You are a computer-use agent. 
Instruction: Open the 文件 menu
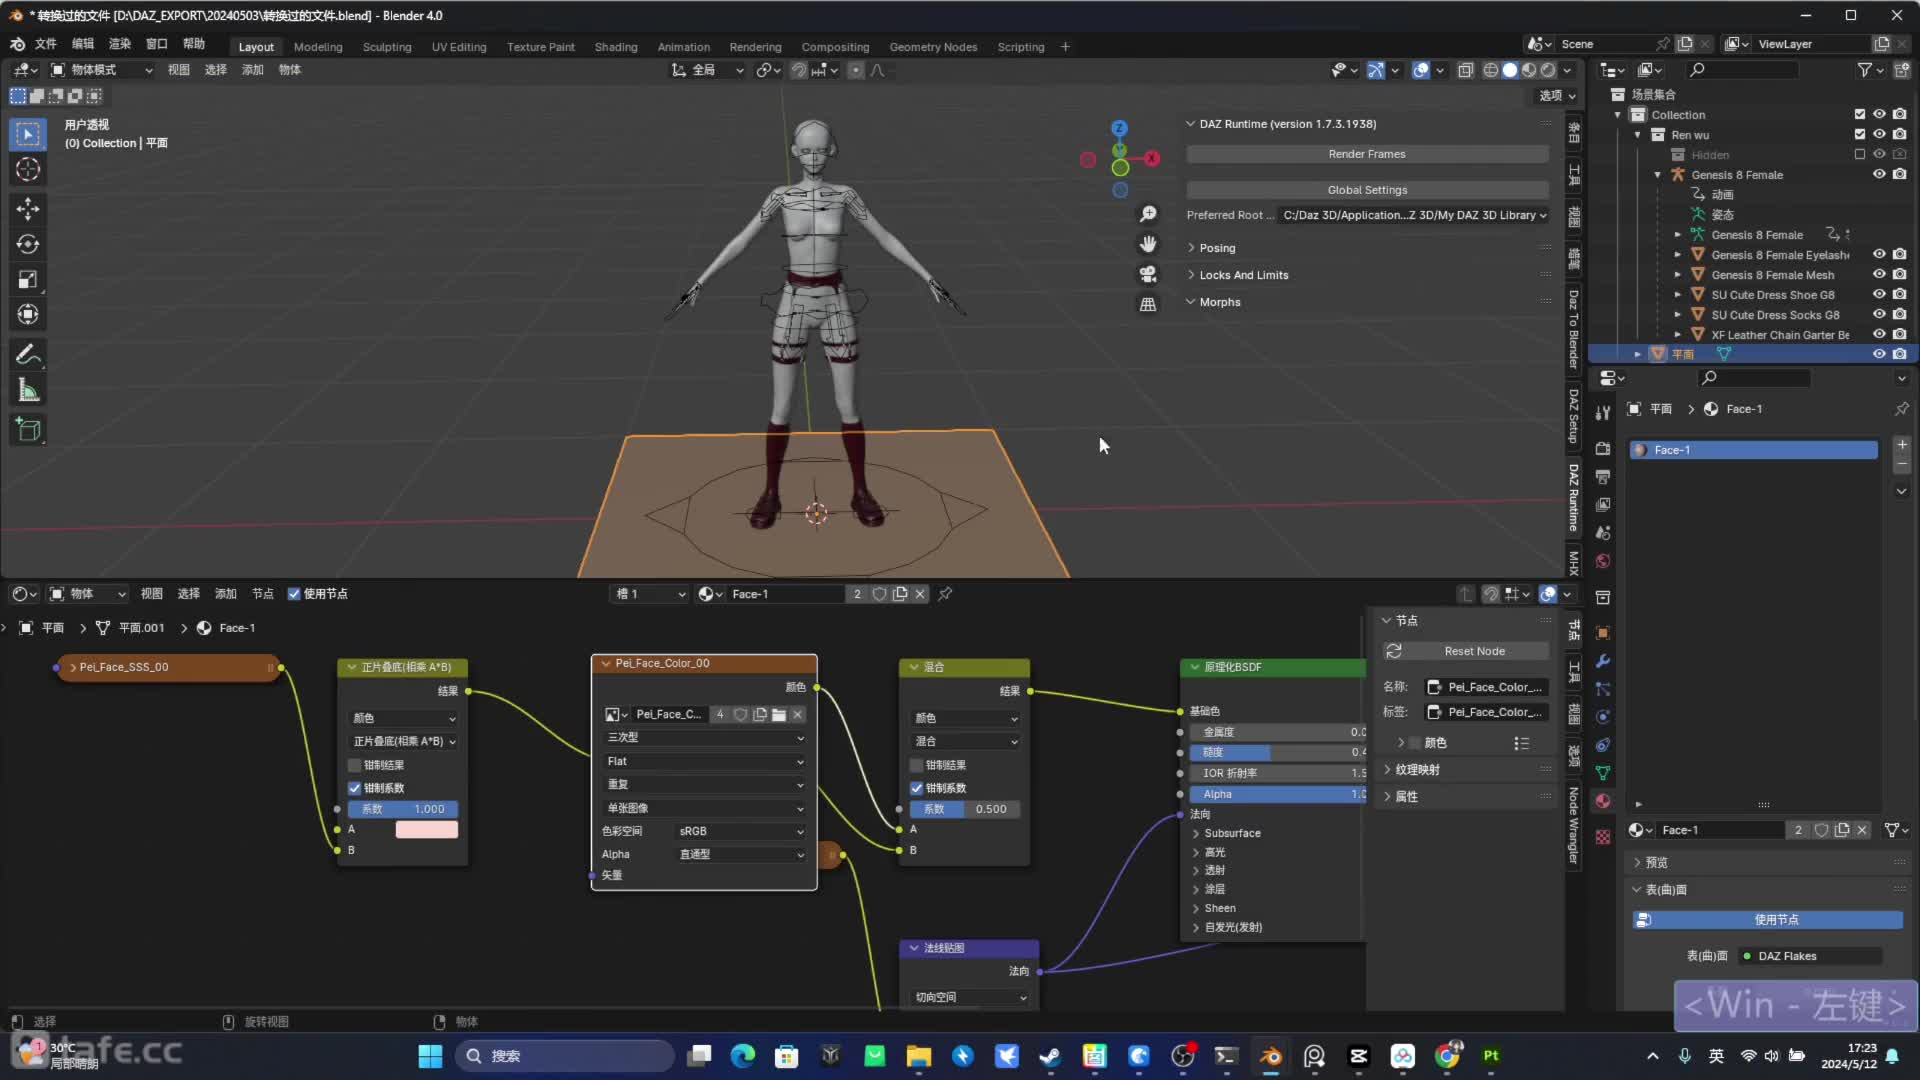(46, 44)
